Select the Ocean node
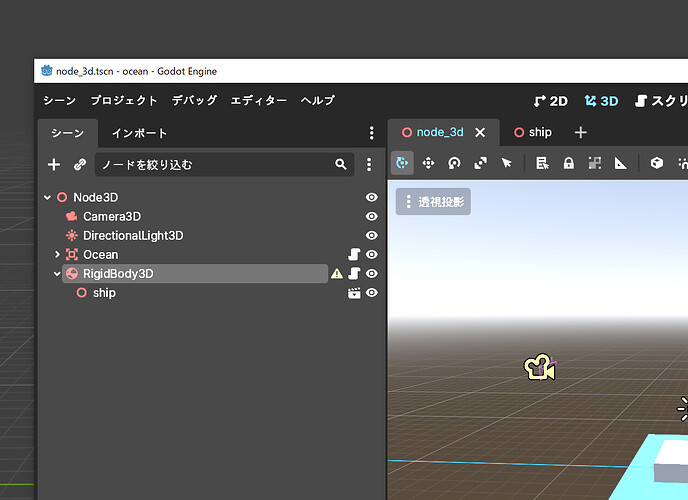The image size is (688, 500). (x=100, y=255)
